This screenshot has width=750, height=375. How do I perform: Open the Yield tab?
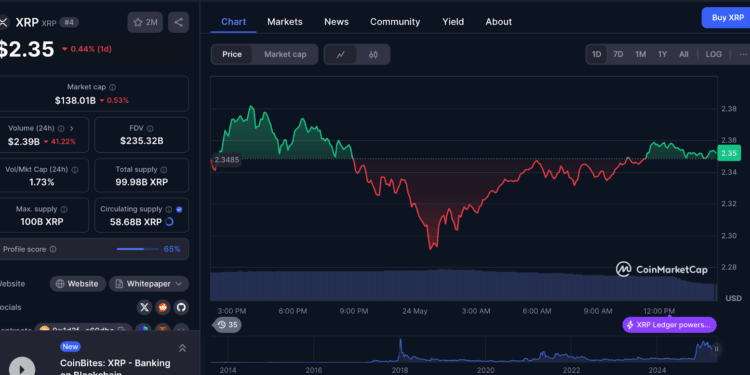pyautogui.click(x=453, y=22)
